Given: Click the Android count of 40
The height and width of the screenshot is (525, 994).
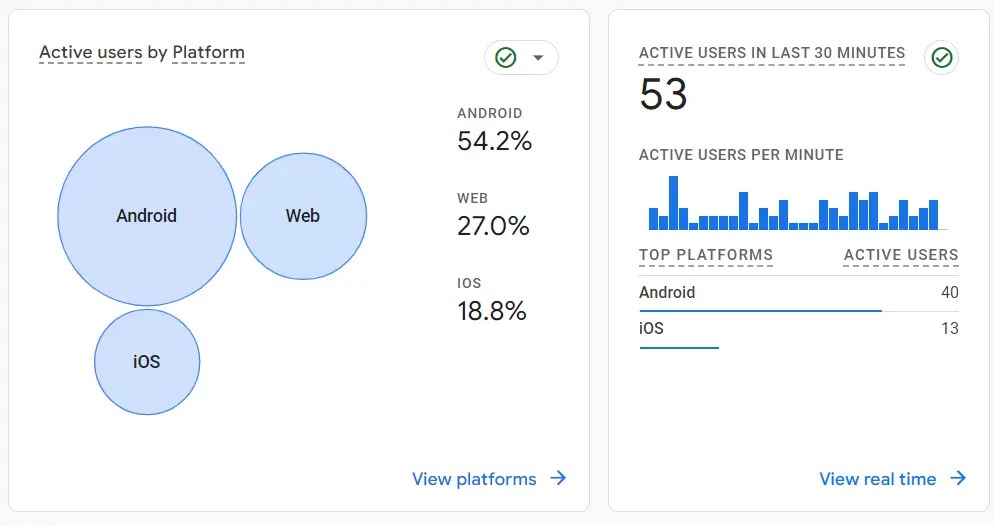Looking at the screenshot, I should coord(950,292).
